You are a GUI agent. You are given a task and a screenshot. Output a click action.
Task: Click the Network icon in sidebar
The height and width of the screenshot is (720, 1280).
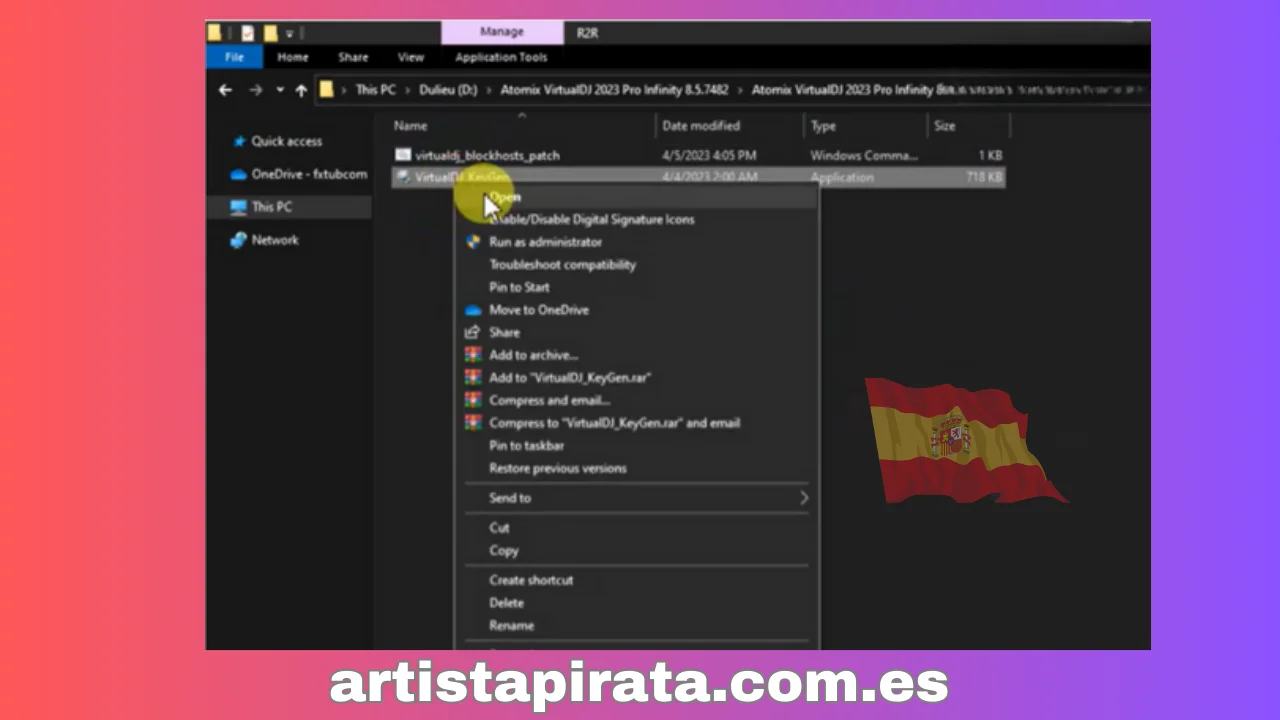[238, 240]
